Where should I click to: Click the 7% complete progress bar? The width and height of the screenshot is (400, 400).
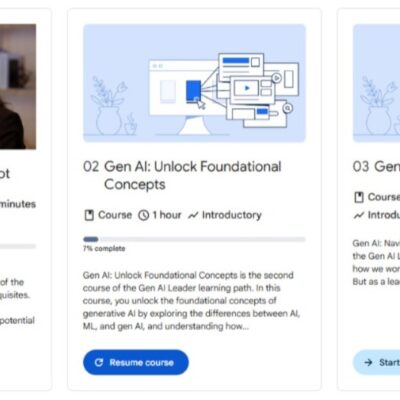click(194, 239)
